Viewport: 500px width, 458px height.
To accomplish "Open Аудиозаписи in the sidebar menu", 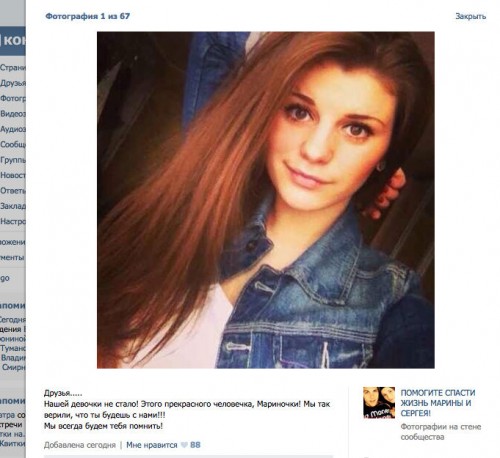I will tap(13, 129).
